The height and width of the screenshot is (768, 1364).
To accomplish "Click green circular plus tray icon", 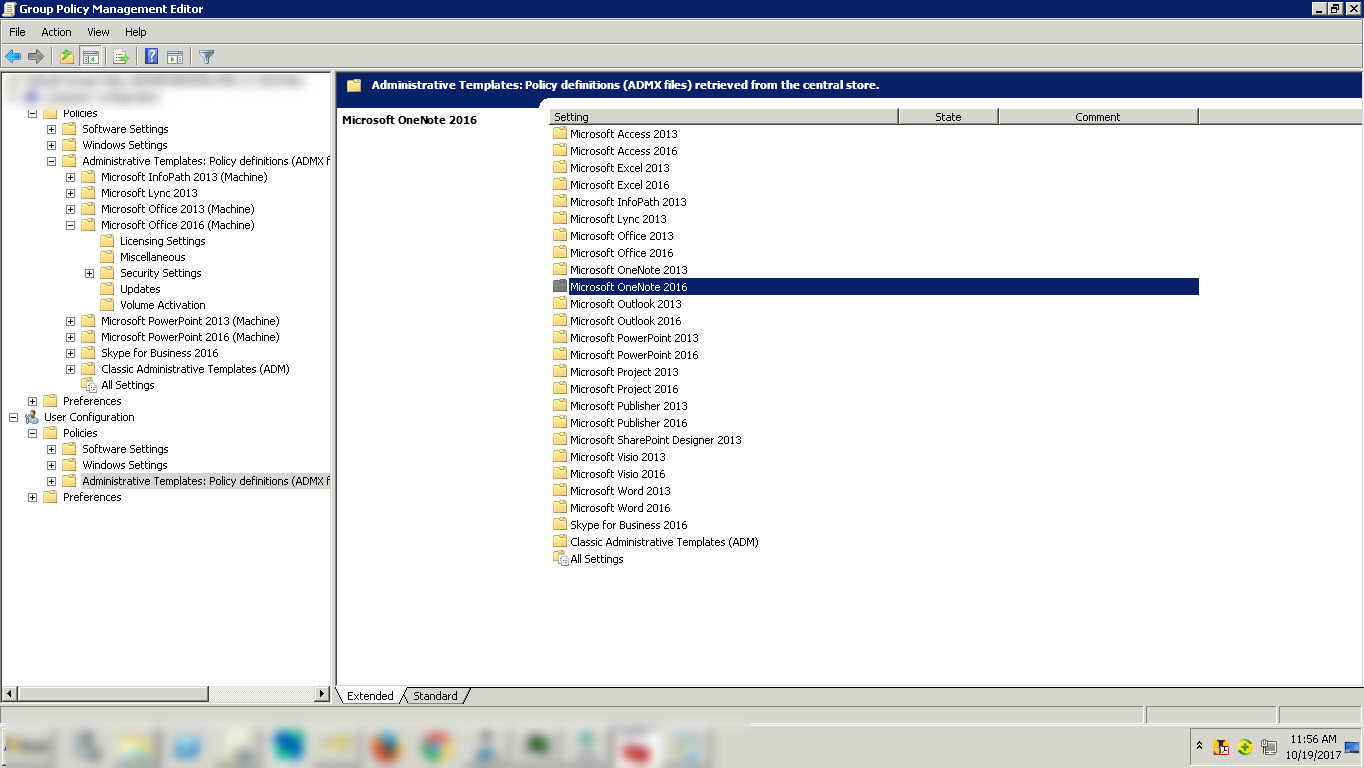I will (x=1245, y=746).
